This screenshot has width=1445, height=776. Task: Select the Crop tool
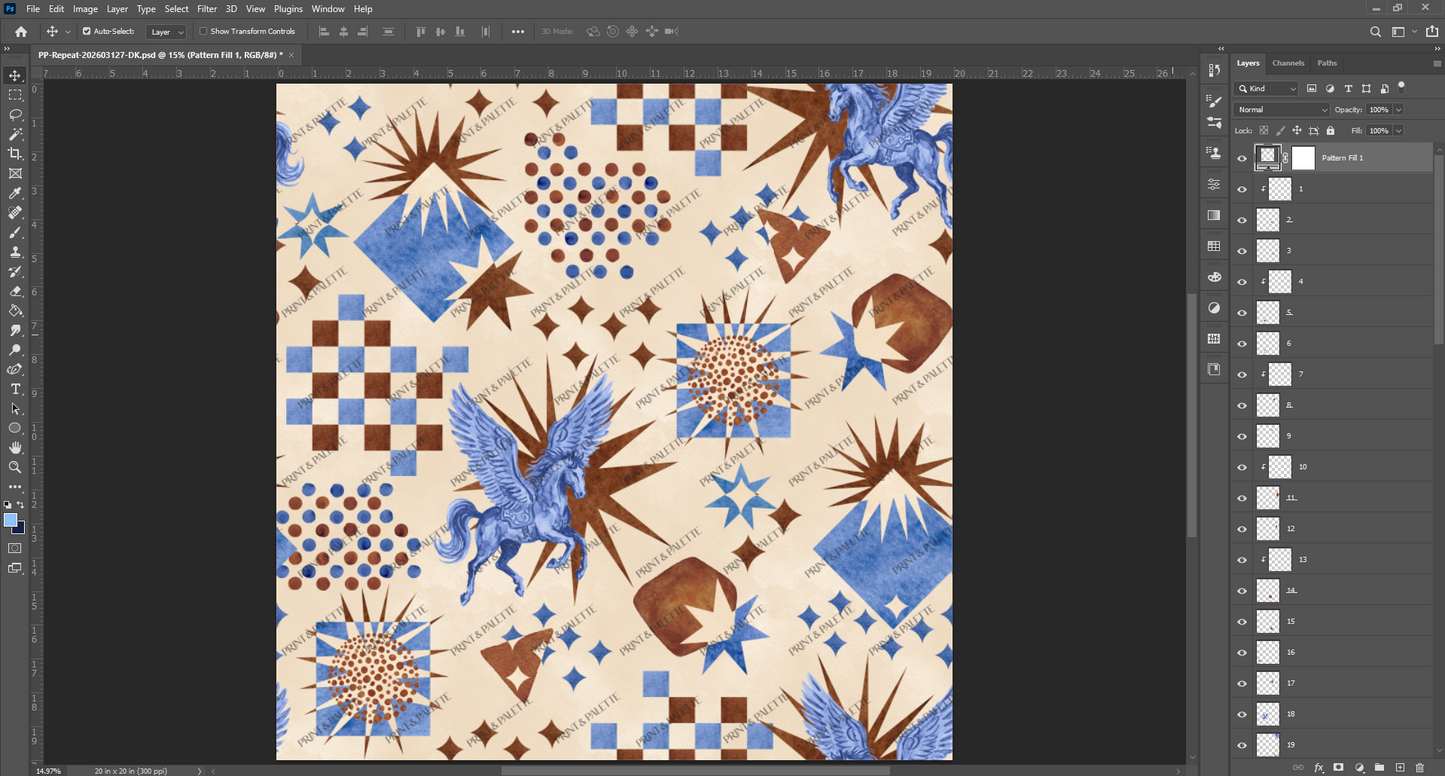coord(15,153)
